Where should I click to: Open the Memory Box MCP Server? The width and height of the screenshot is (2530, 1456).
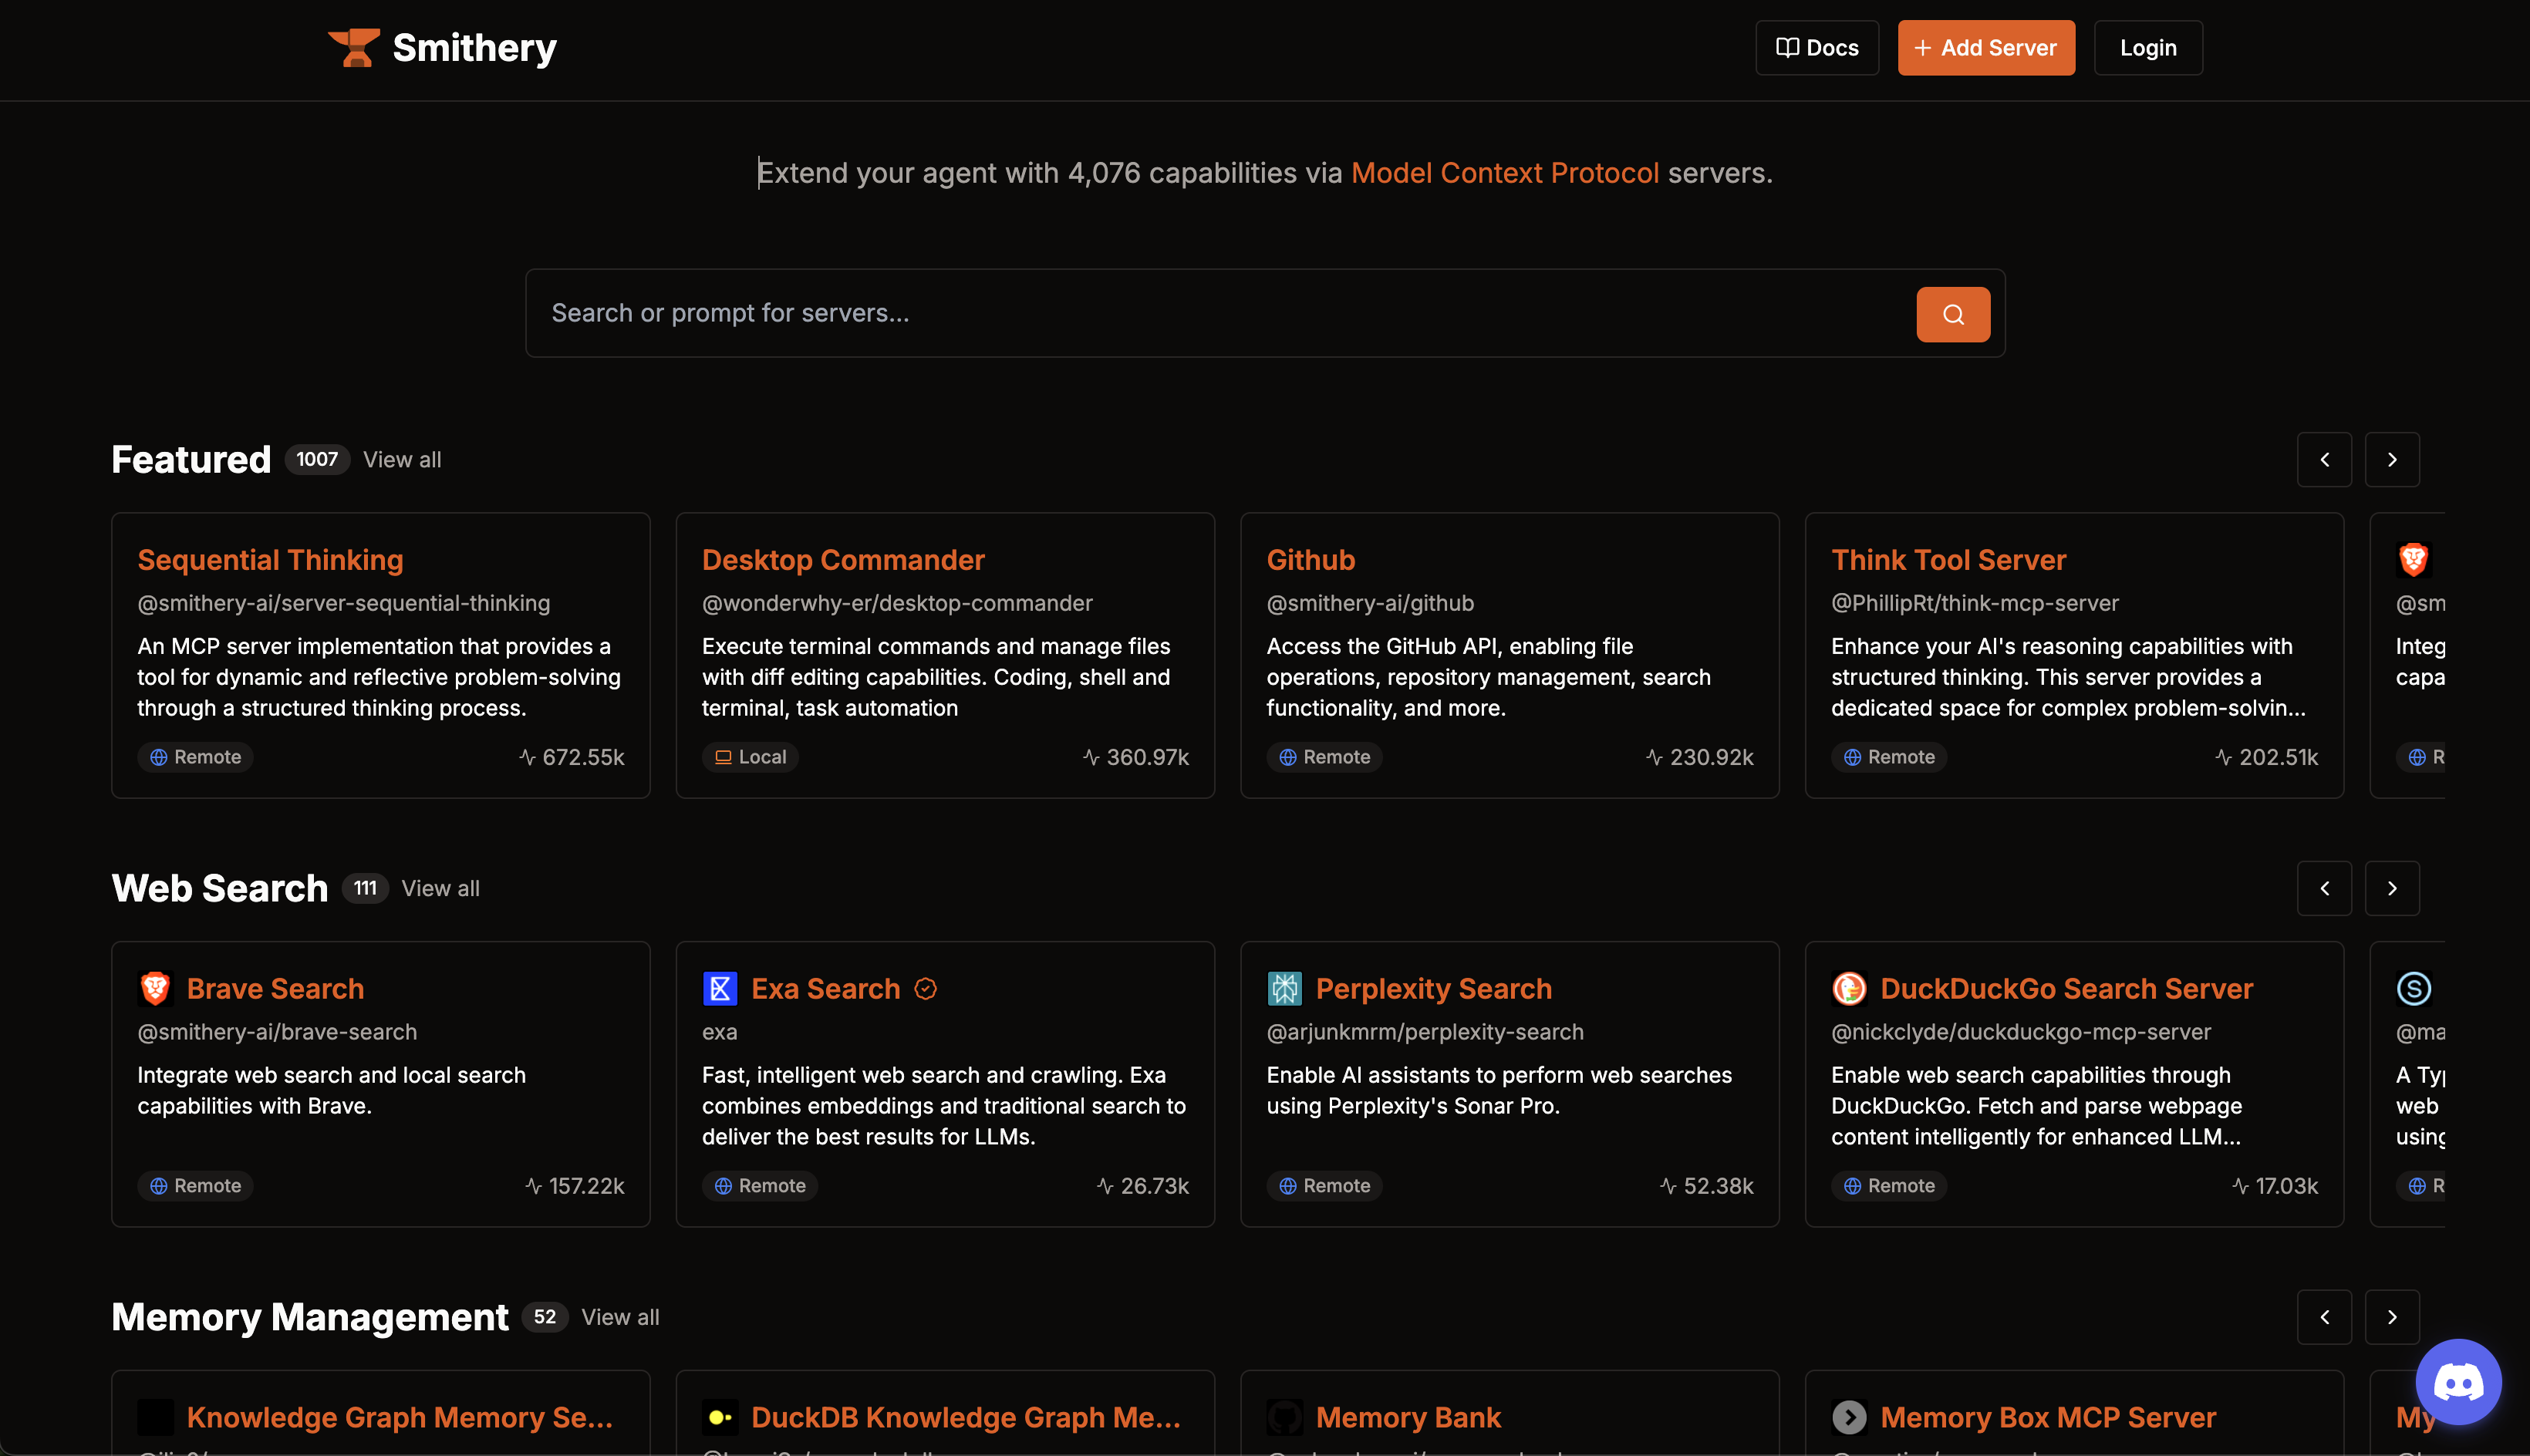coord(2048,1418)
